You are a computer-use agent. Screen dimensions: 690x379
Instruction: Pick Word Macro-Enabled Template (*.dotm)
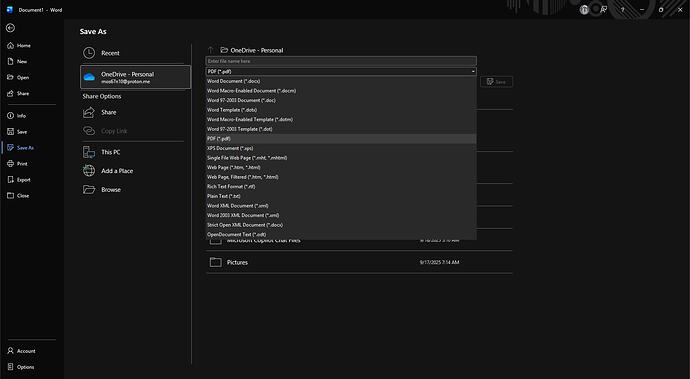[341, 119]
